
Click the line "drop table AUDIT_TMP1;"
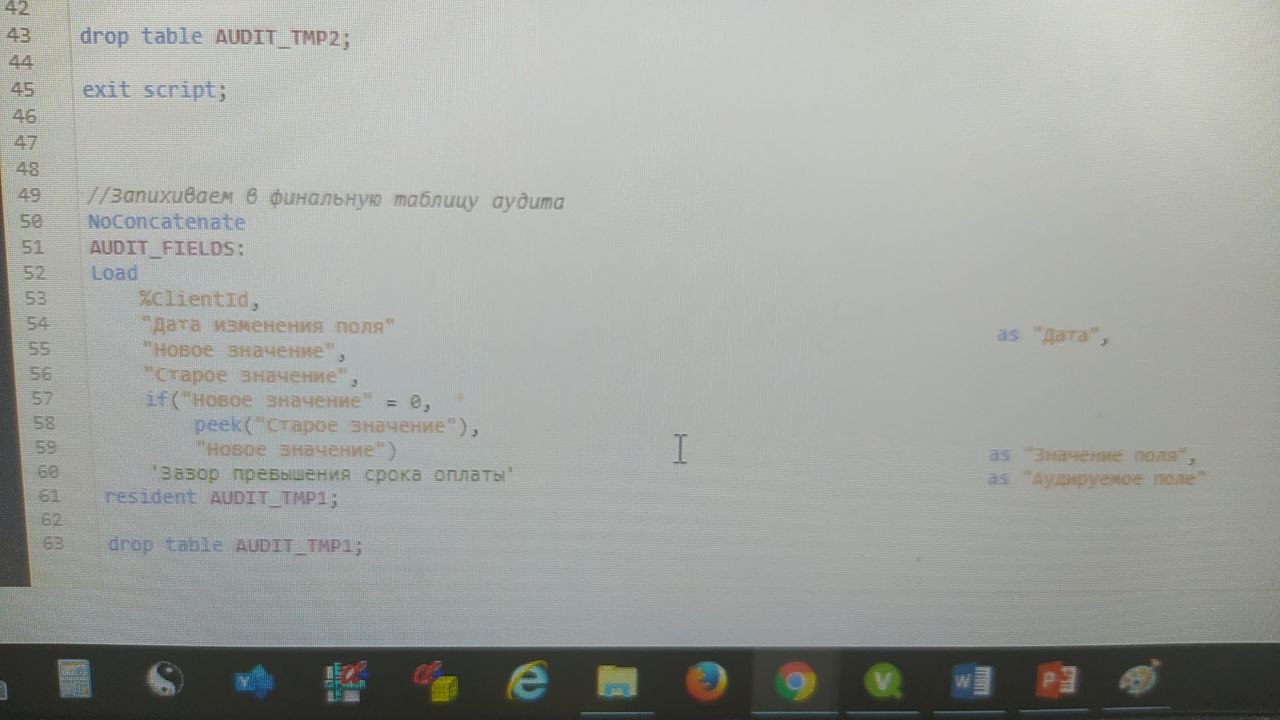[x=235, y=545]
